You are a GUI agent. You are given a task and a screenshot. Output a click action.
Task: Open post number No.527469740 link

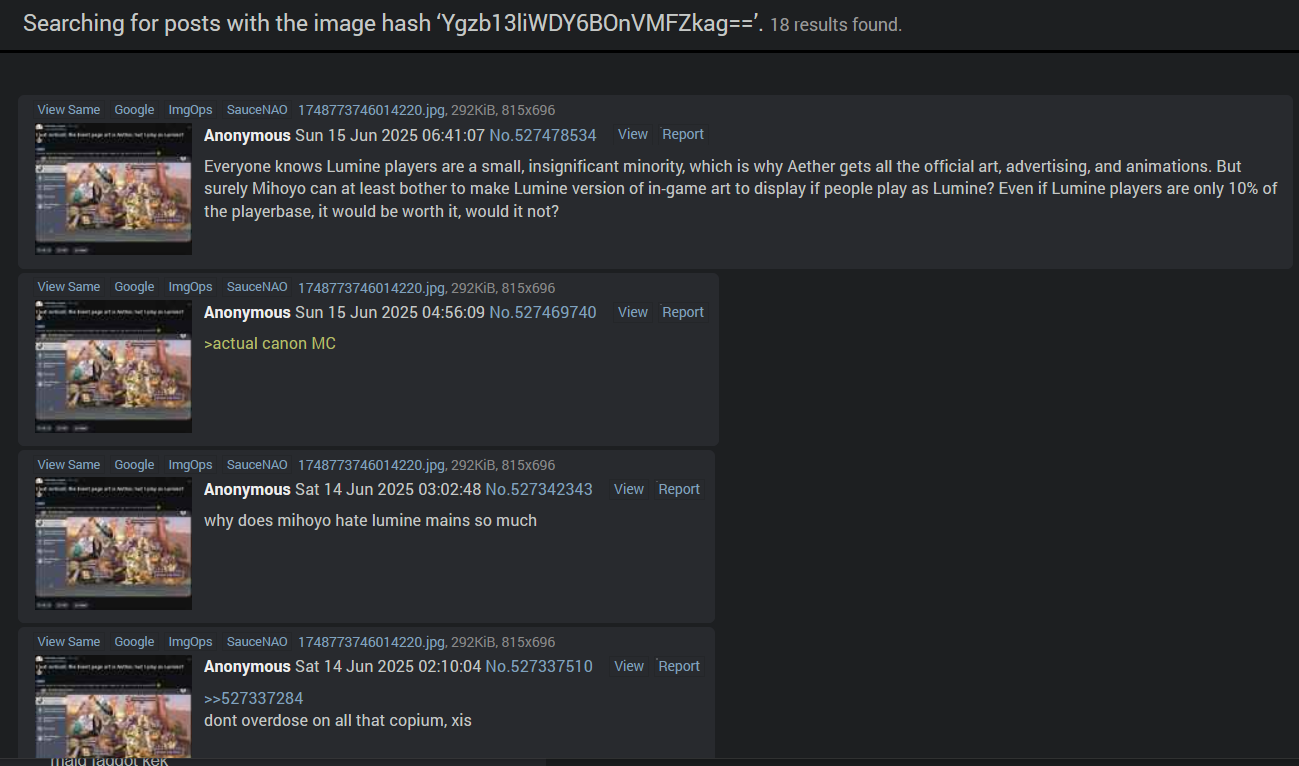coord(543,312)
